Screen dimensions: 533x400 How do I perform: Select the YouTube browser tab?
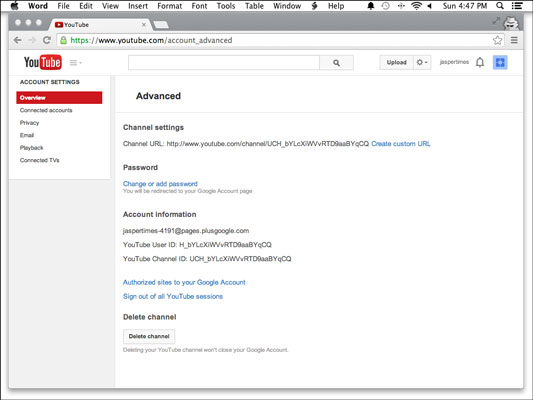coord(100,24)
